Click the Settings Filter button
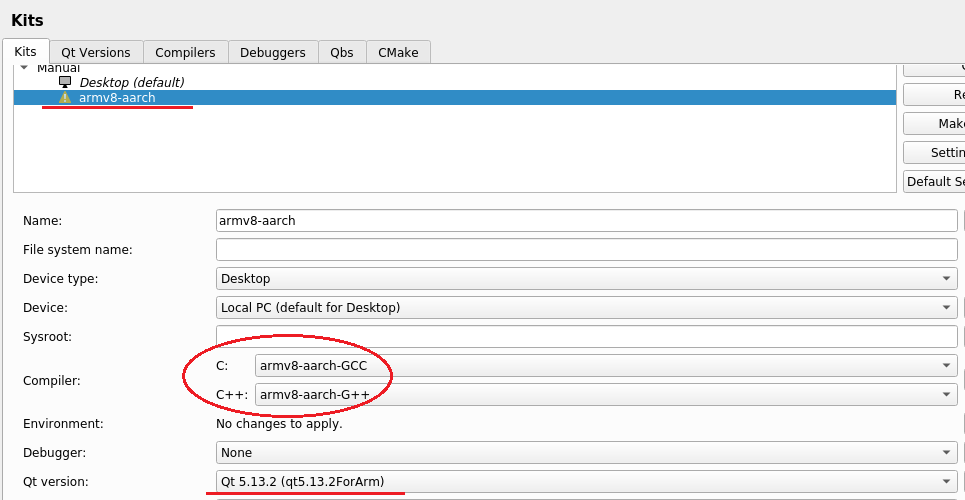Viewport: 965px width, 500px height. [x=934, y=153]
